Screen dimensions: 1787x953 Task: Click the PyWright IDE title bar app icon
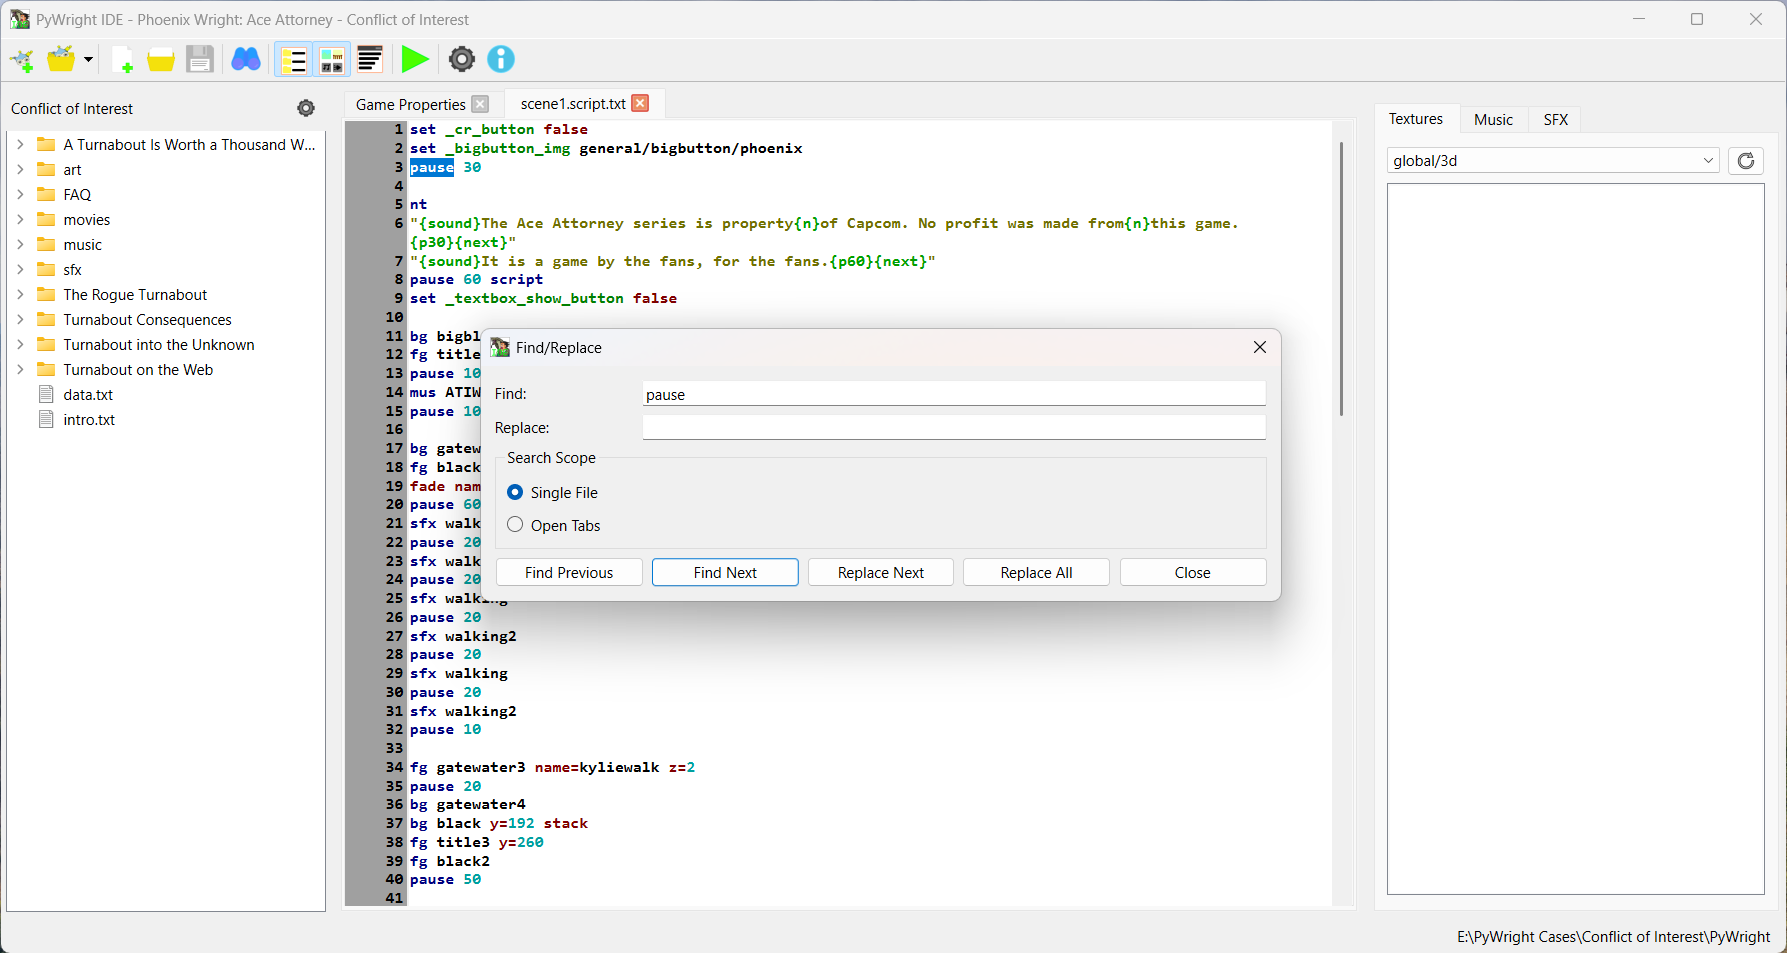click(x=20, y=20)
